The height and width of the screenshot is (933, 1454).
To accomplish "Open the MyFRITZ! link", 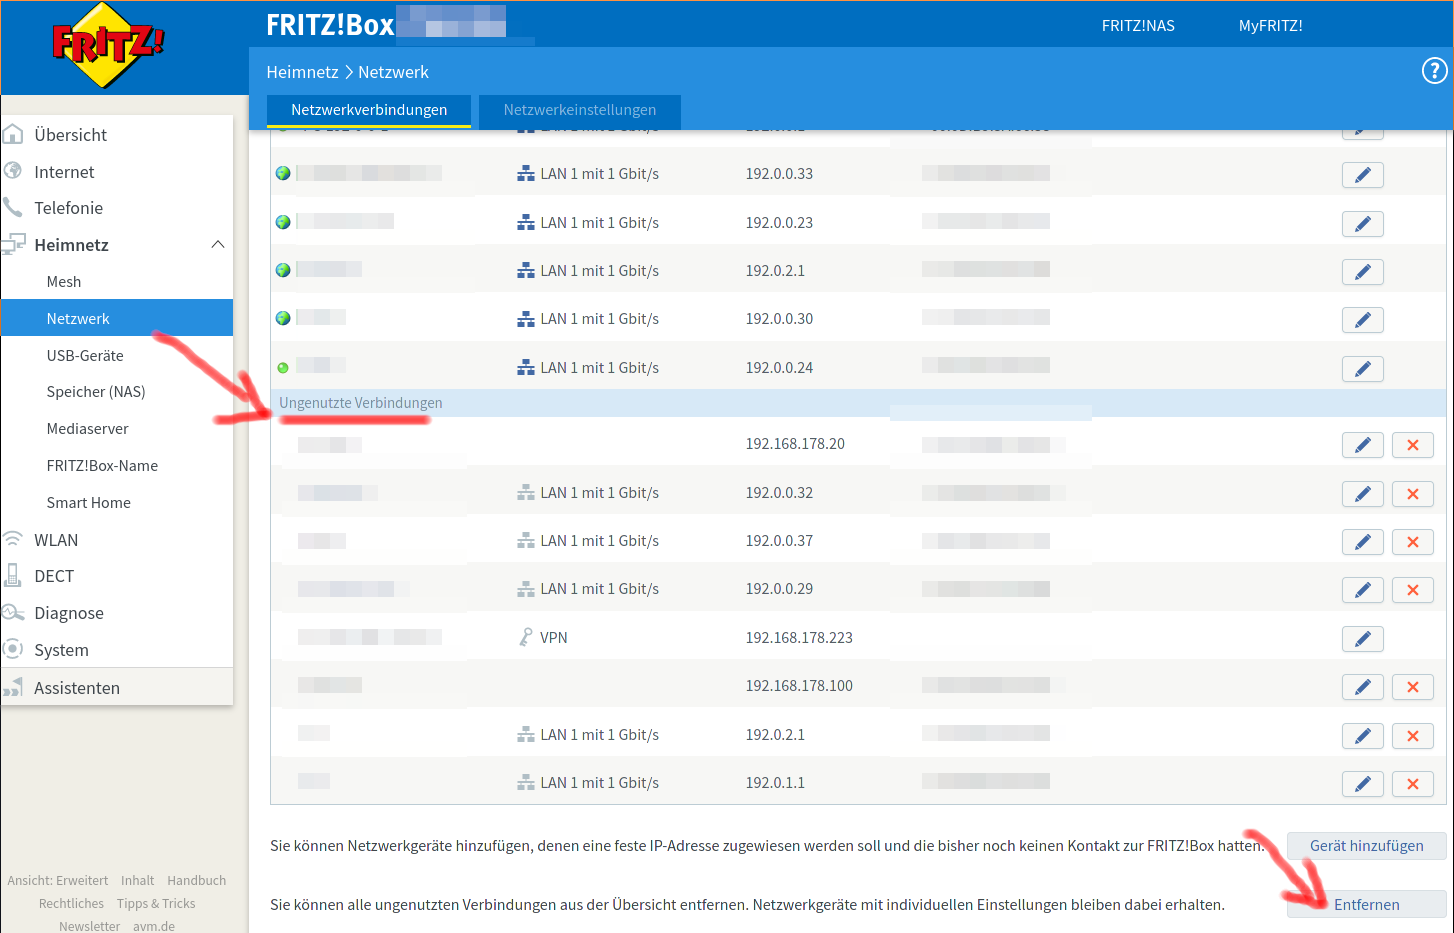I will pyautogui.click(x=1270, y=26).
